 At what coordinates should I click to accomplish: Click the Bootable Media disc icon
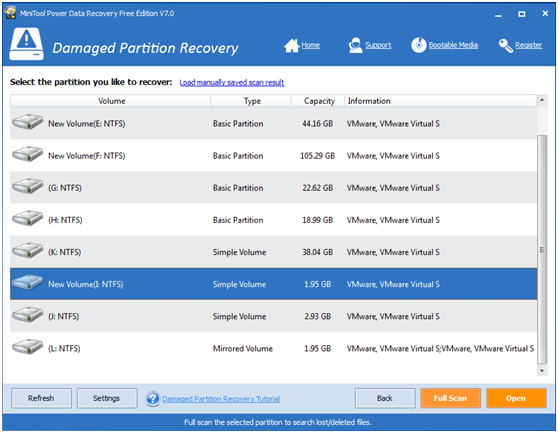(418, 45)
